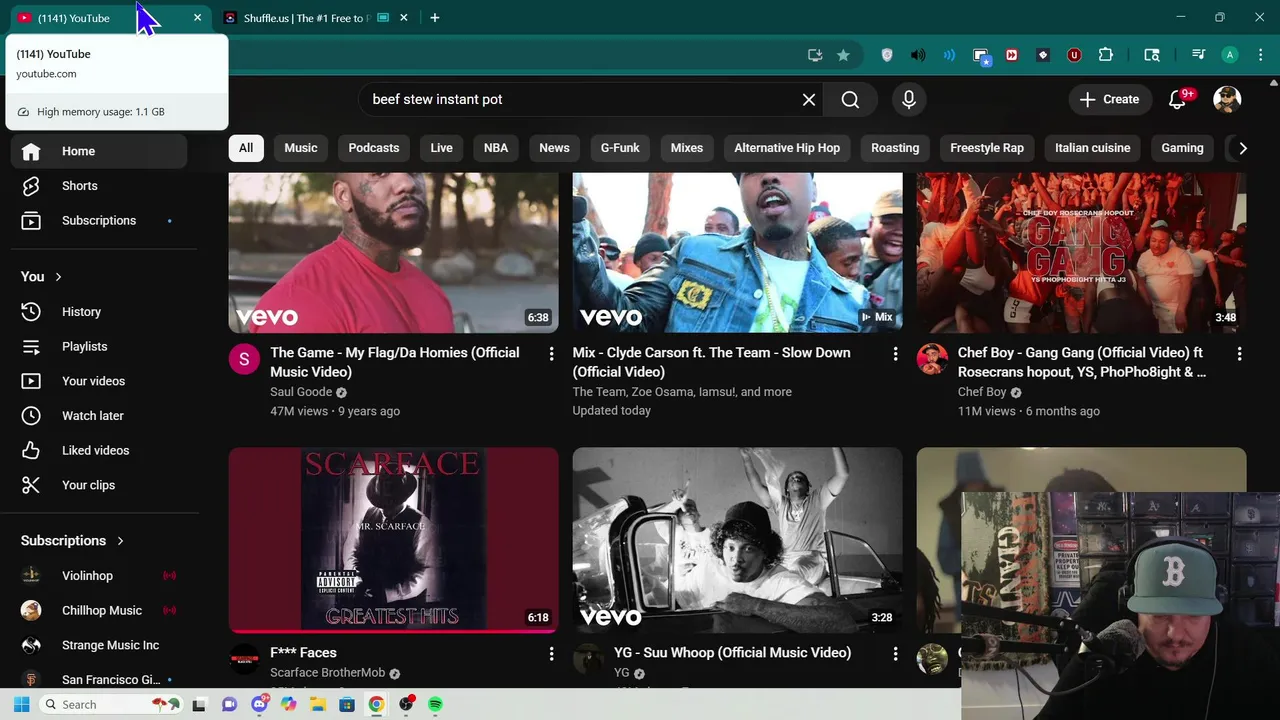Open more options for The Game video

(x=551, y=354)
